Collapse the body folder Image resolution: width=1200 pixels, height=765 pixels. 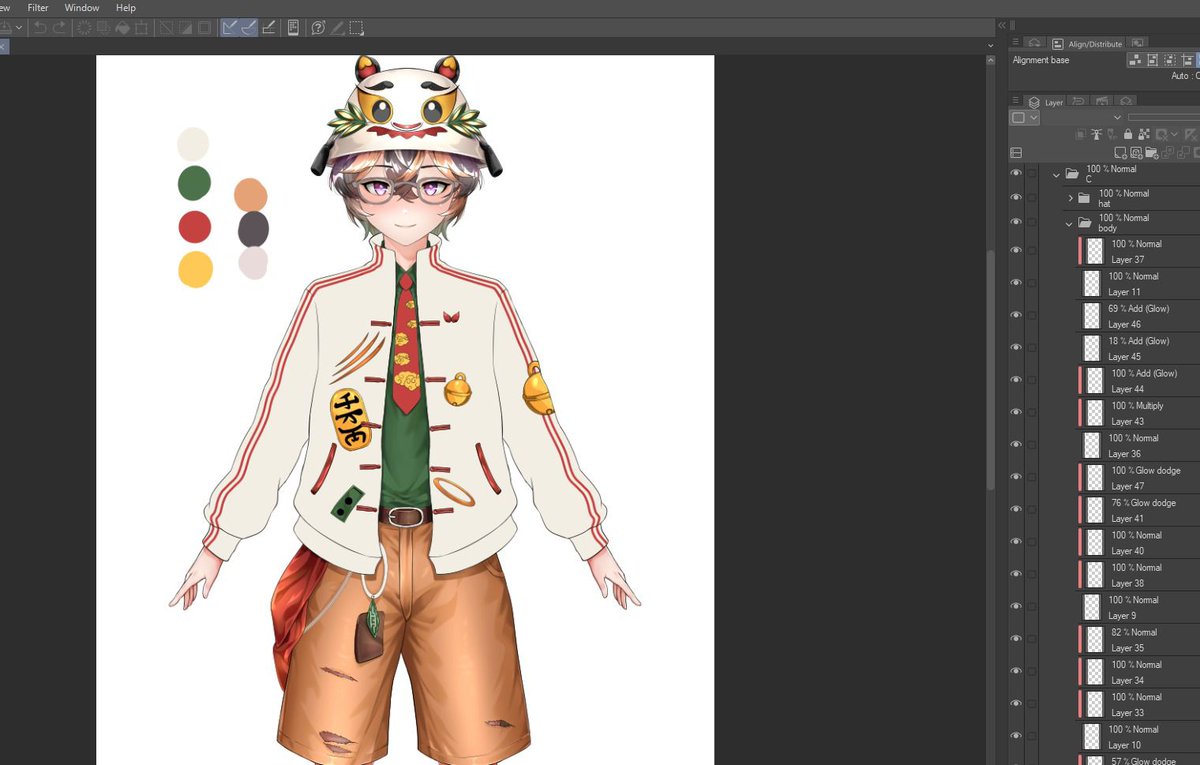(1069, 223)
